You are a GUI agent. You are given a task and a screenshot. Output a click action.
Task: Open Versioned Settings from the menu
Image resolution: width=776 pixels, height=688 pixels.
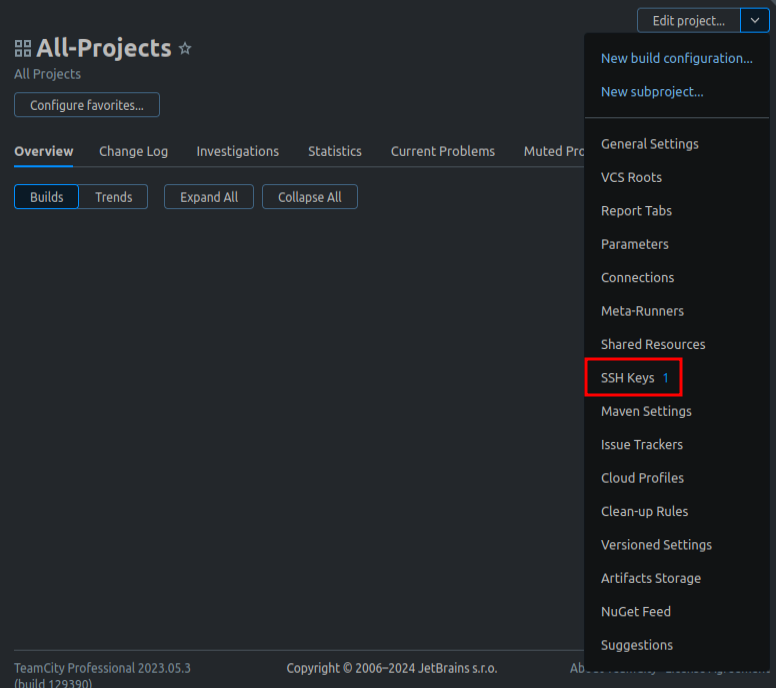tap(656, 545)
